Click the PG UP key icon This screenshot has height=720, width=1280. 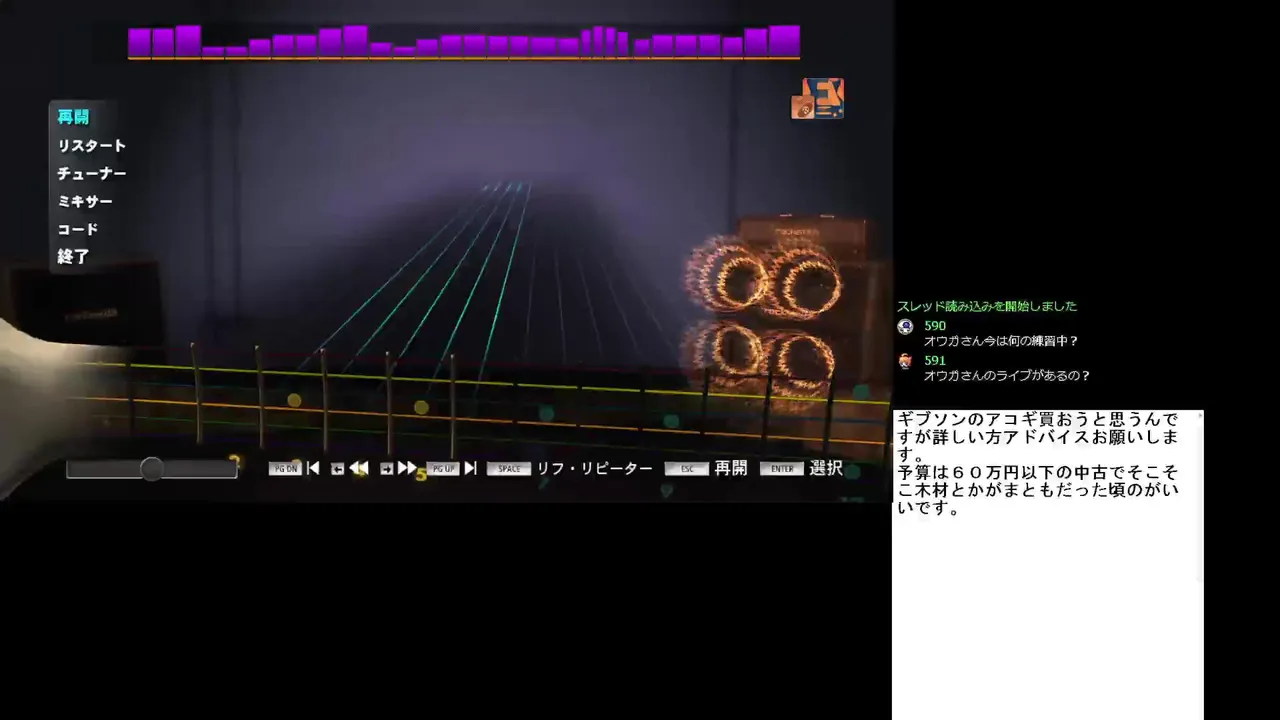click(x=442, y=468)
